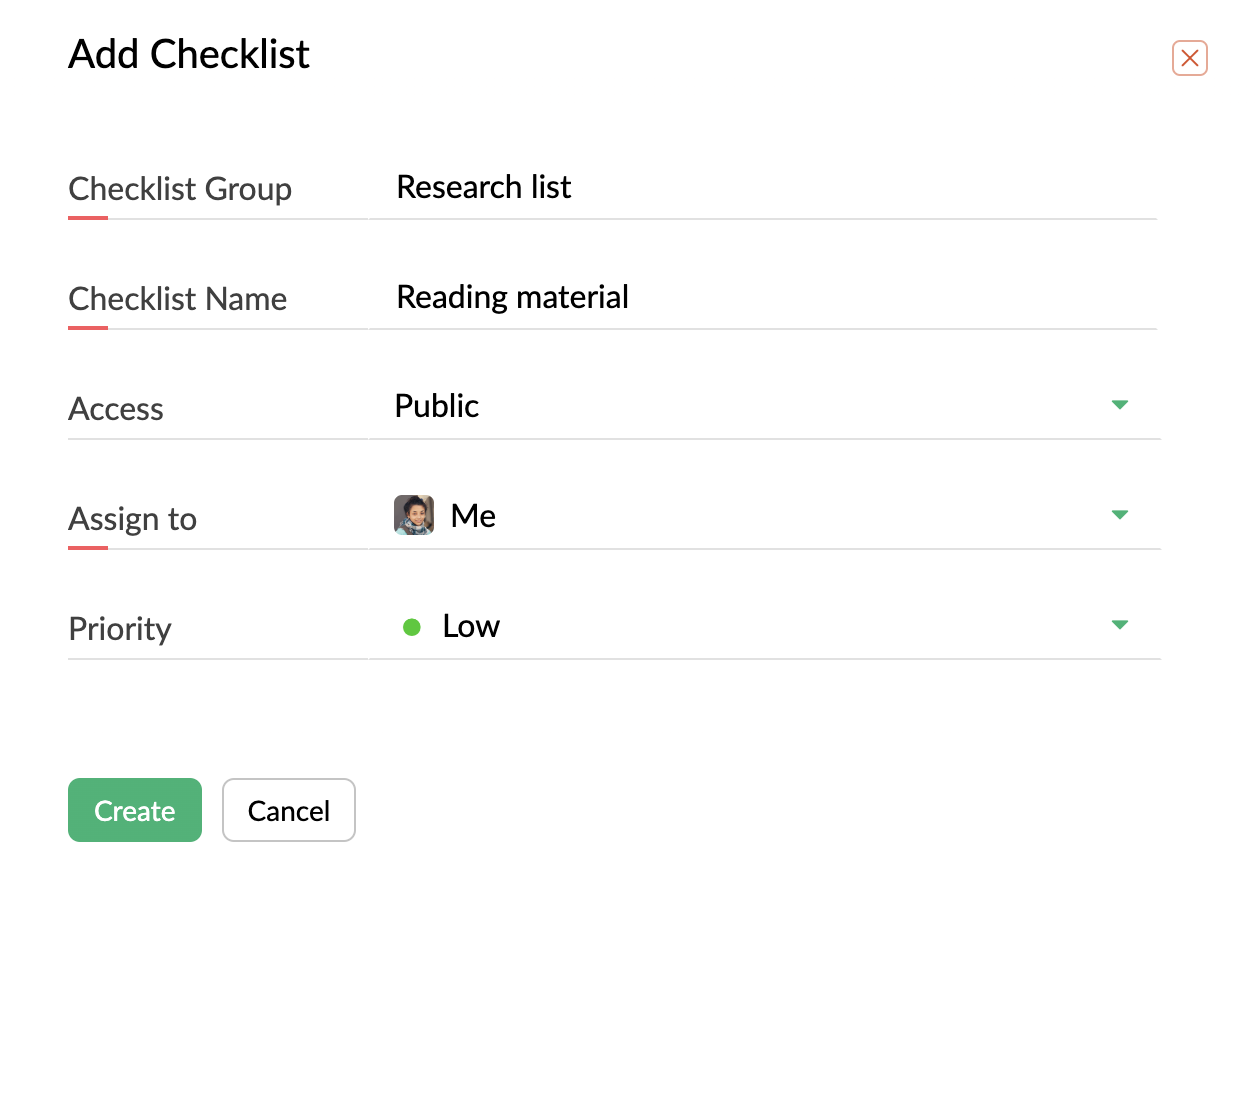Click the Checklist Group field with Research list
The image size is (1258, 1096).
pyautogui.click(x=762, y=188)
